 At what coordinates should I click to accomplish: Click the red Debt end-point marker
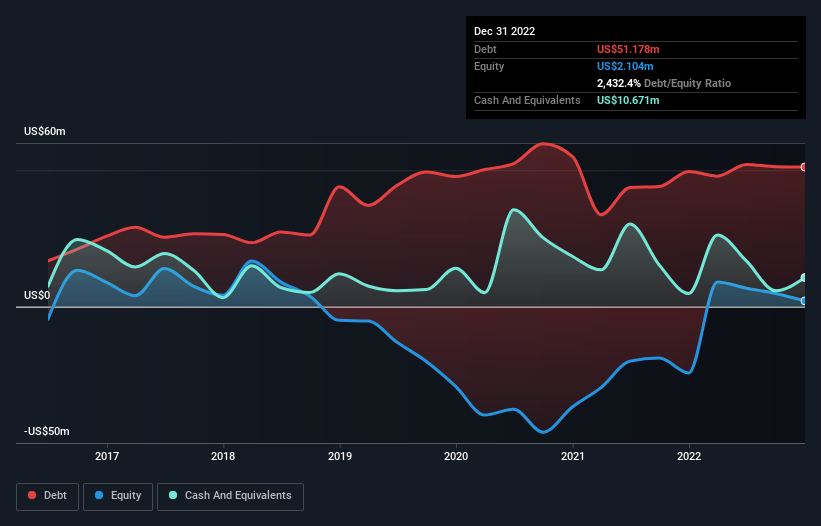click(804, 167)
